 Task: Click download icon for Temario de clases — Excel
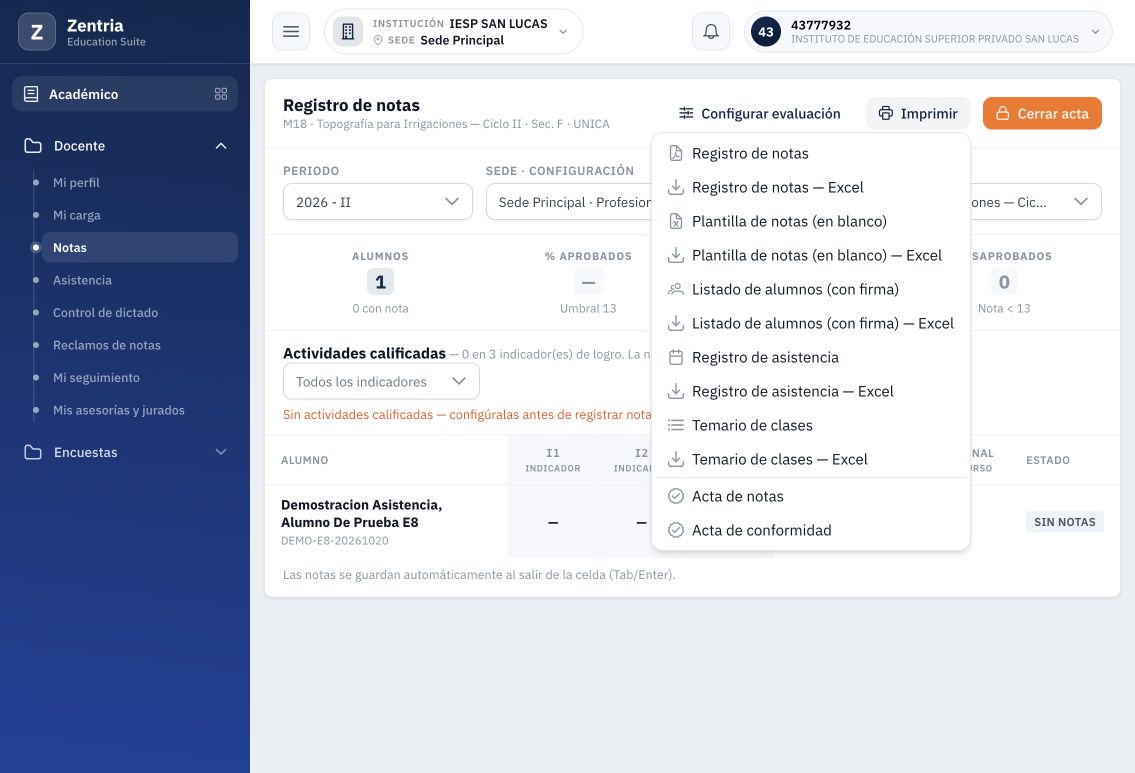675,460
